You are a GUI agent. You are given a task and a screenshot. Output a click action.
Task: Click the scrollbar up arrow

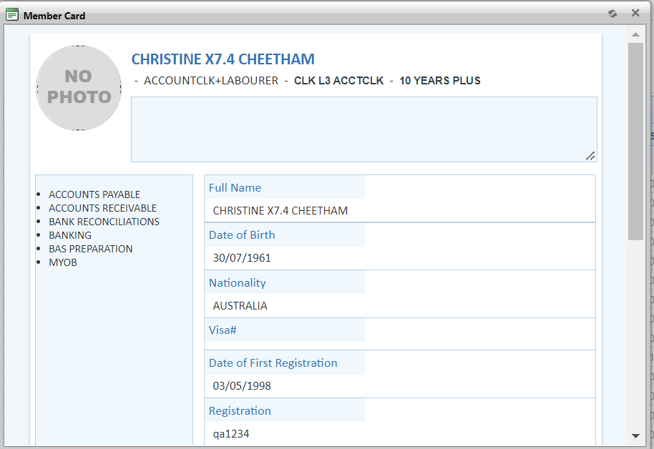636,35
